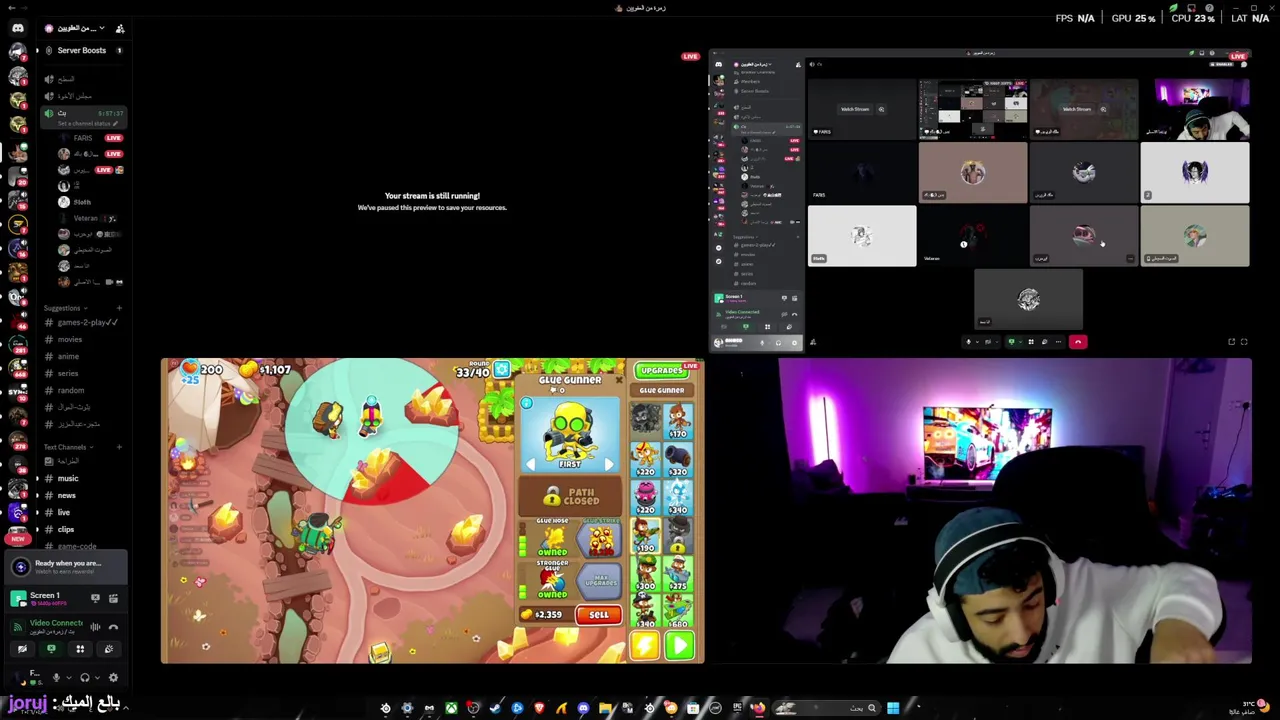Screen dimensions: 1280x720
Task: Open FARIS Watch Stream tile in streamed Discord
Action: coord(861,109)
